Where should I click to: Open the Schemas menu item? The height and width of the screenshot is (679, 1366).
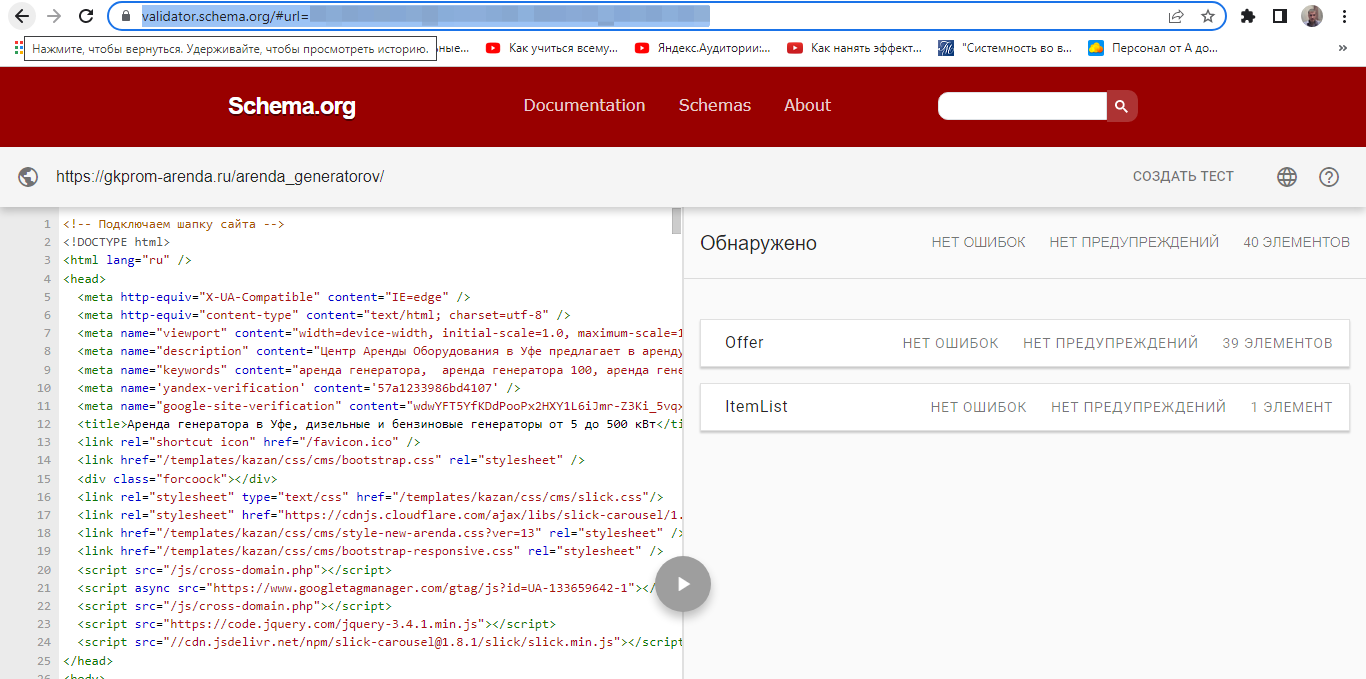(x=714, y=105)
